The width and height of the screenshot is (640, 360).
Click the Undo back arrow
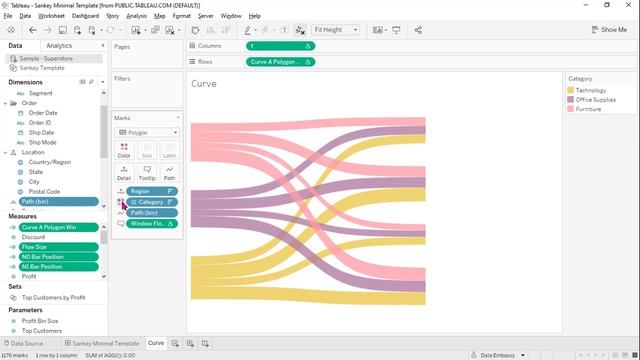(x=32, y=30)
